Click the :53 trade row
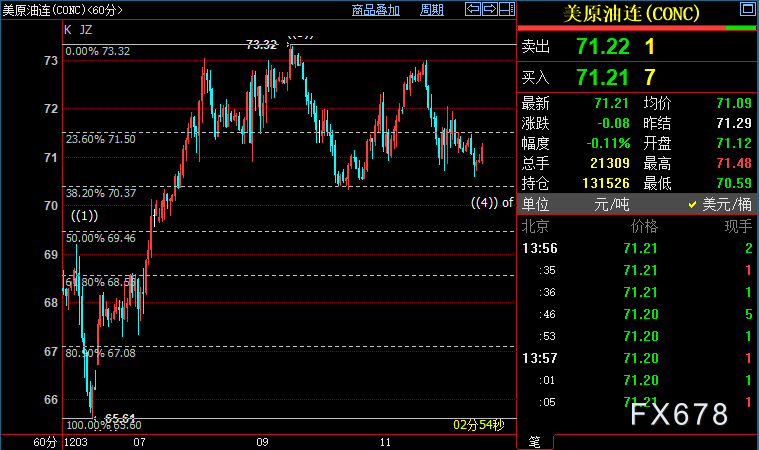 (637, 336)
